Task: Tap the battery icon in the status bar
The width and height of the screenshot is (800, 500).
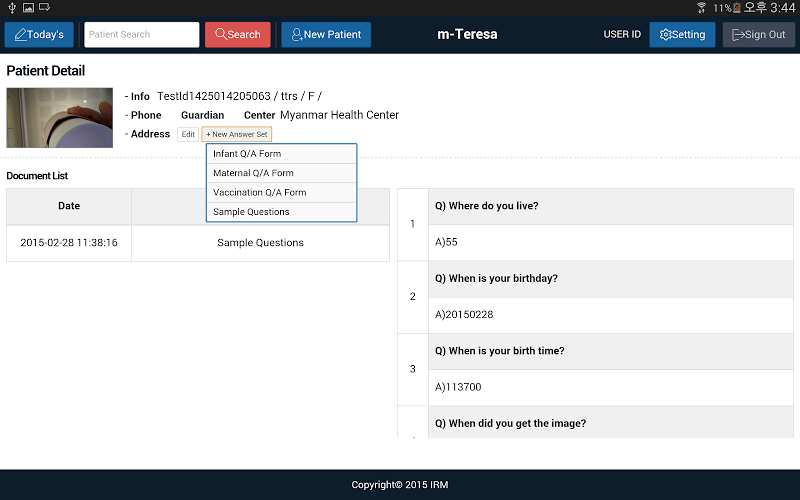Action: [x=737, y=7]
